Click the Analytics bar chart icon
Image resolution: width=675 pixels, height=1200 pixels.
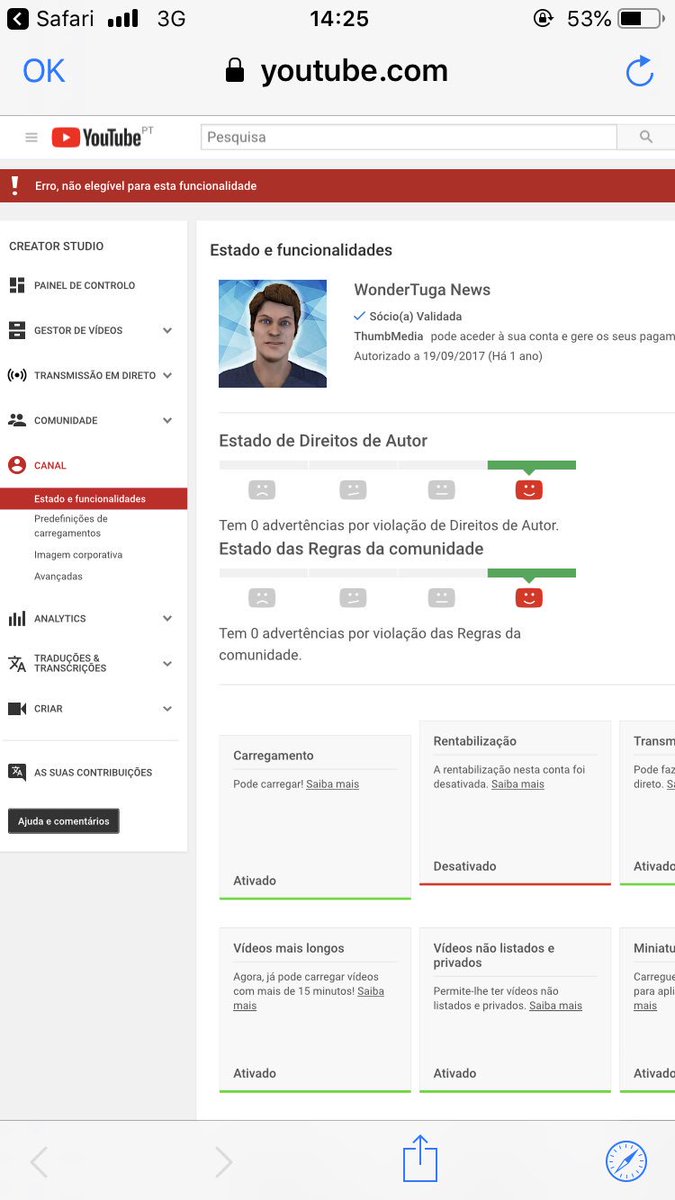pos(17,618)
